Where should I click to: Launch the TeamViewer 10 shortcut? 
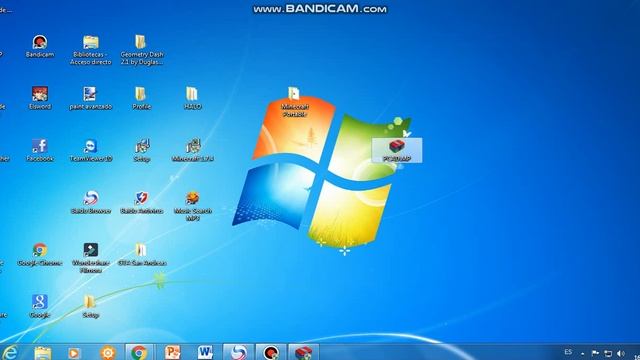(x=91, y=150)
